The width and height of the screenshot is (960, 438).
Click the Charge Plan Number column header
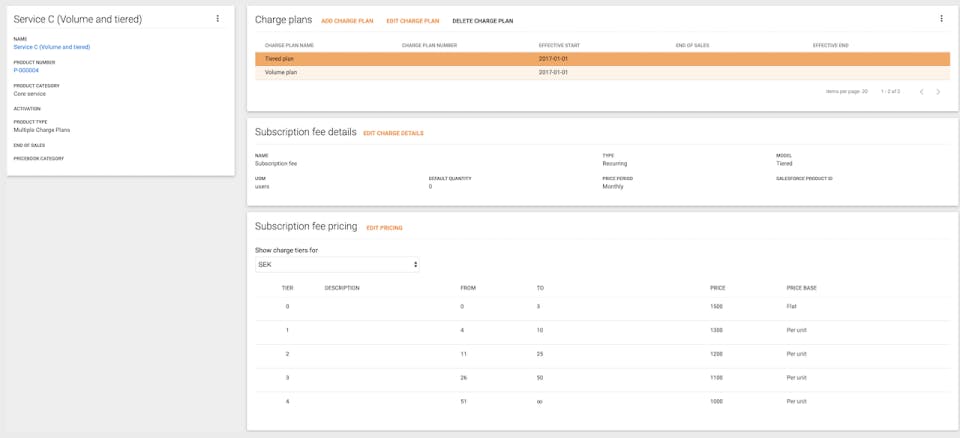point(429,45)
